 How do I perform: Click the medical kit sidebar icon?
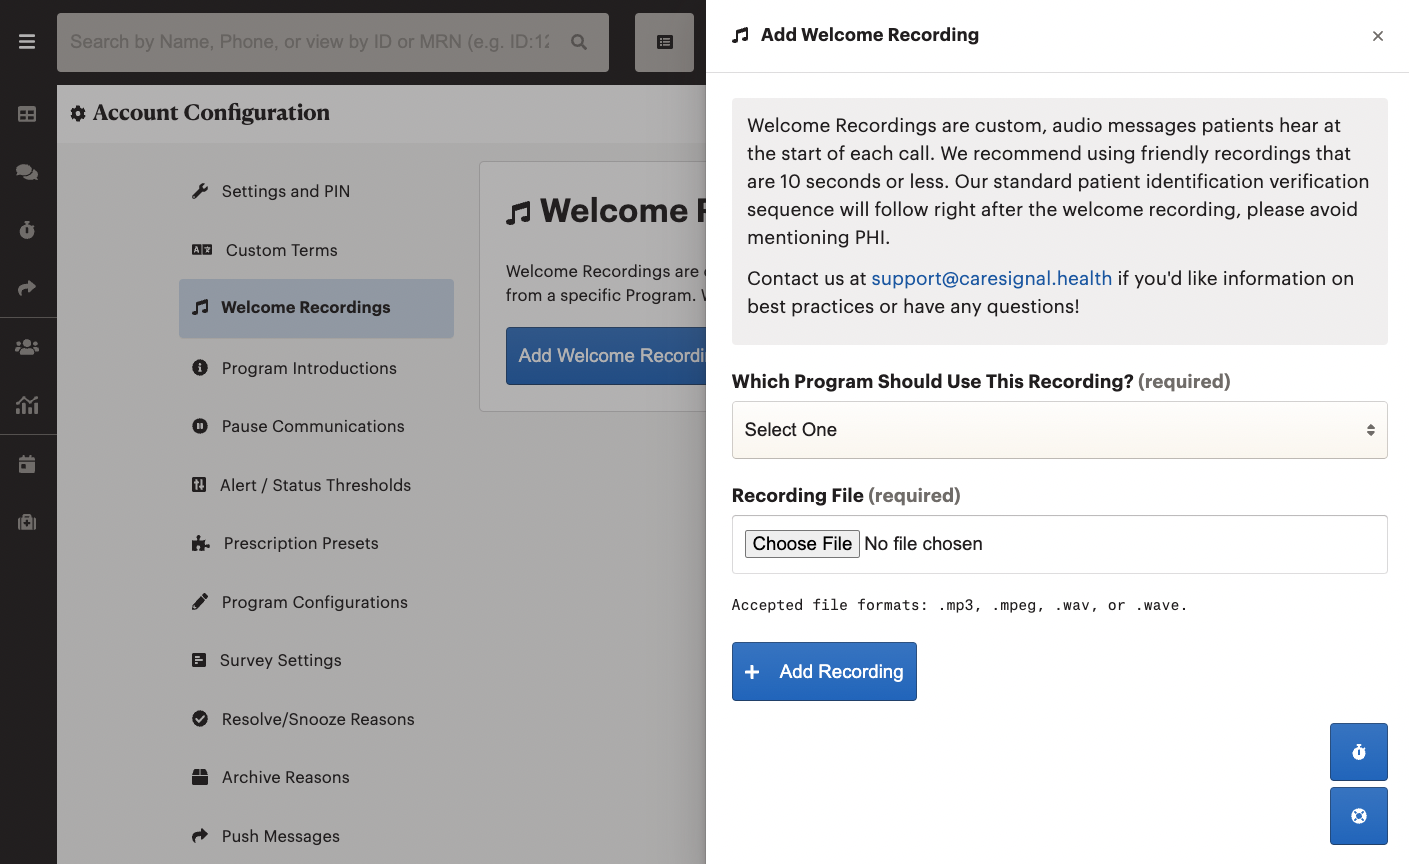27,522
